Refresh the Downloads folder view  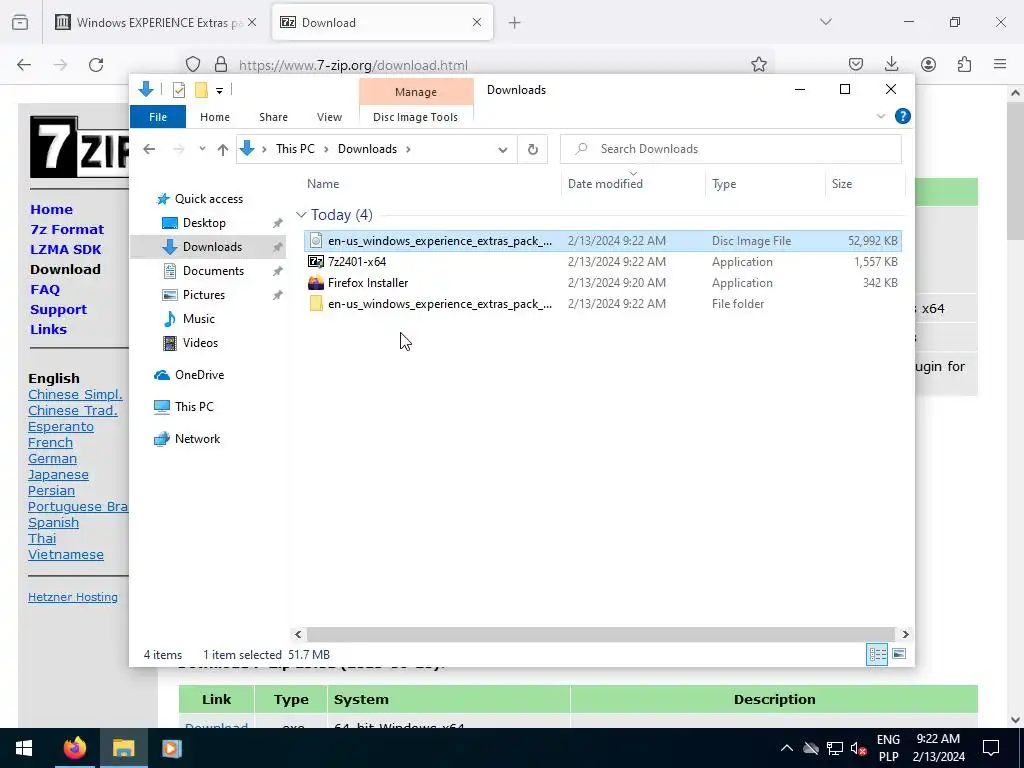(533, 150)
